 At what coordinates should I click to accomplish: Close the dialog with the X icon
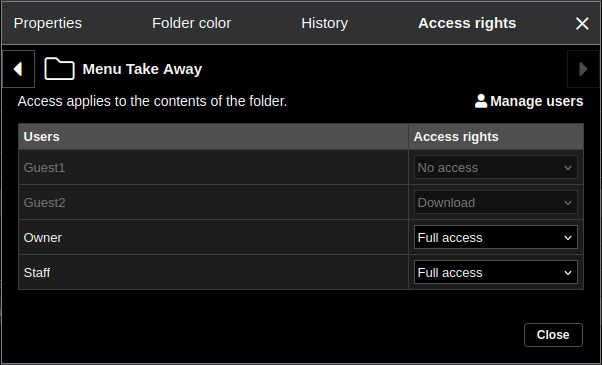[582, 23]
